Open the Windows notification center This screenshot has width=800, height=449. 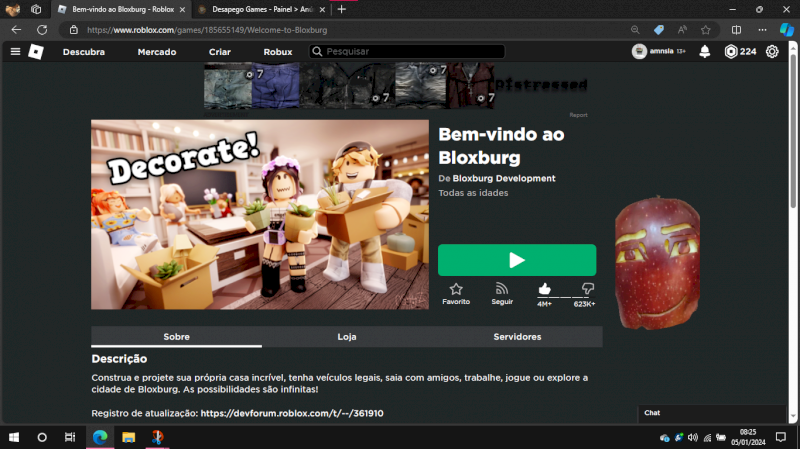point(781,437)
